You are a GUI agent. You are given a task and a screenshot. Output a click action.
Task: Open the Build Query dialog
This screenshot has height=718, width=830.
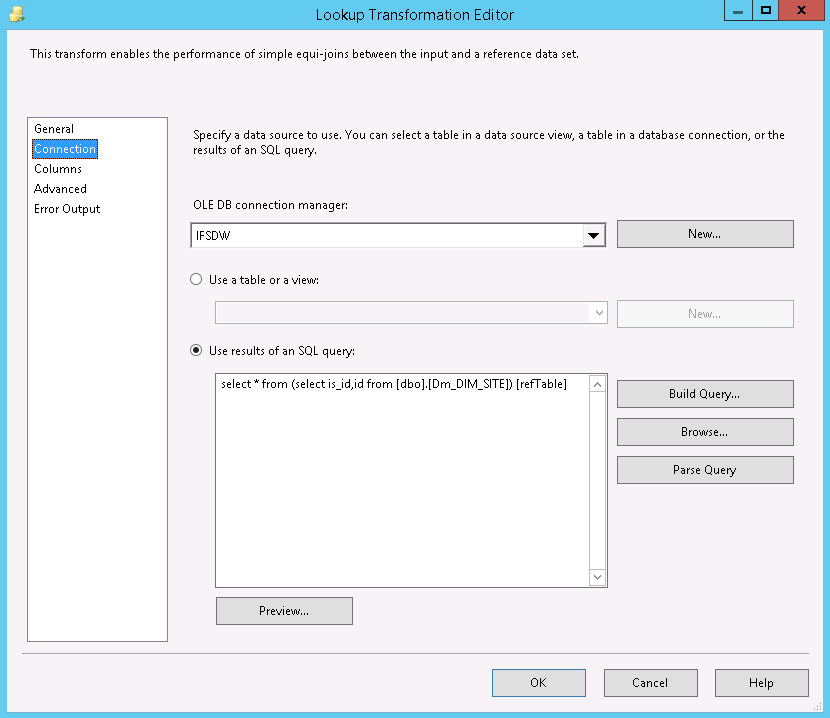tap(704, 394)
